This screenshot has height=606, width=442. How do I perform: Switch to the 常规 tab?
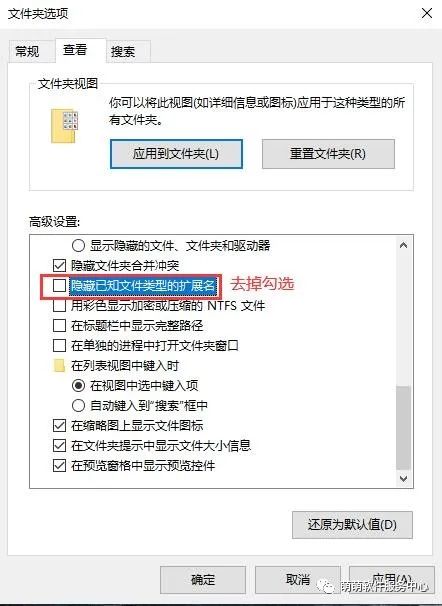click(x=27, y=51)
